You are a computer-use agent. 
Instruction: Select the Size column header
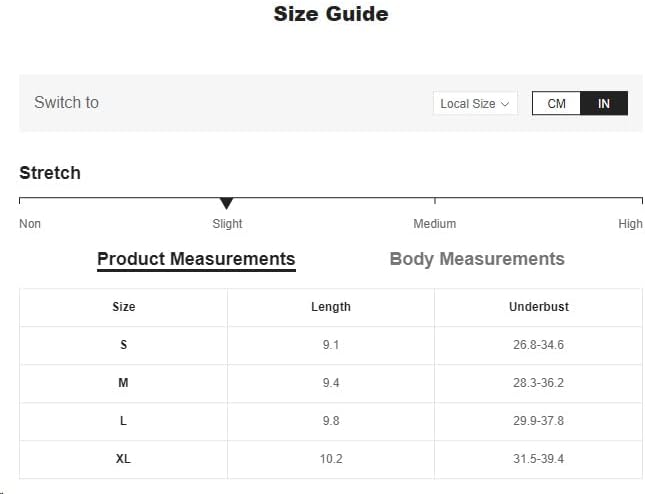click(x=123, y=307)
